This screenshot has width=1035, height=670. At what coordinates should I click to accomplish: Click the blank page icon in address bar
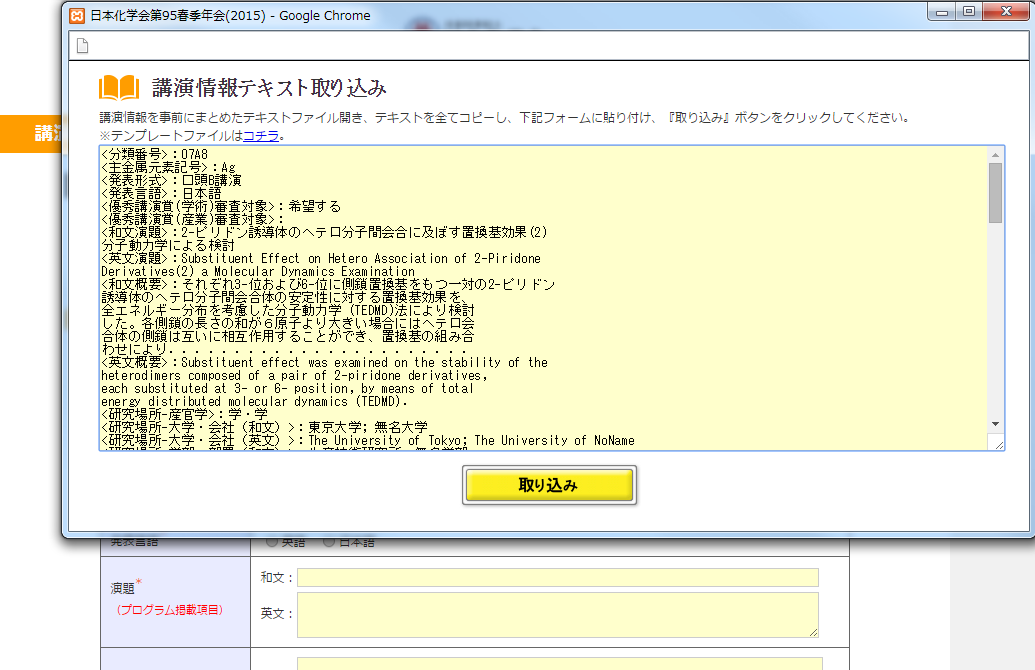coord(82,45)
